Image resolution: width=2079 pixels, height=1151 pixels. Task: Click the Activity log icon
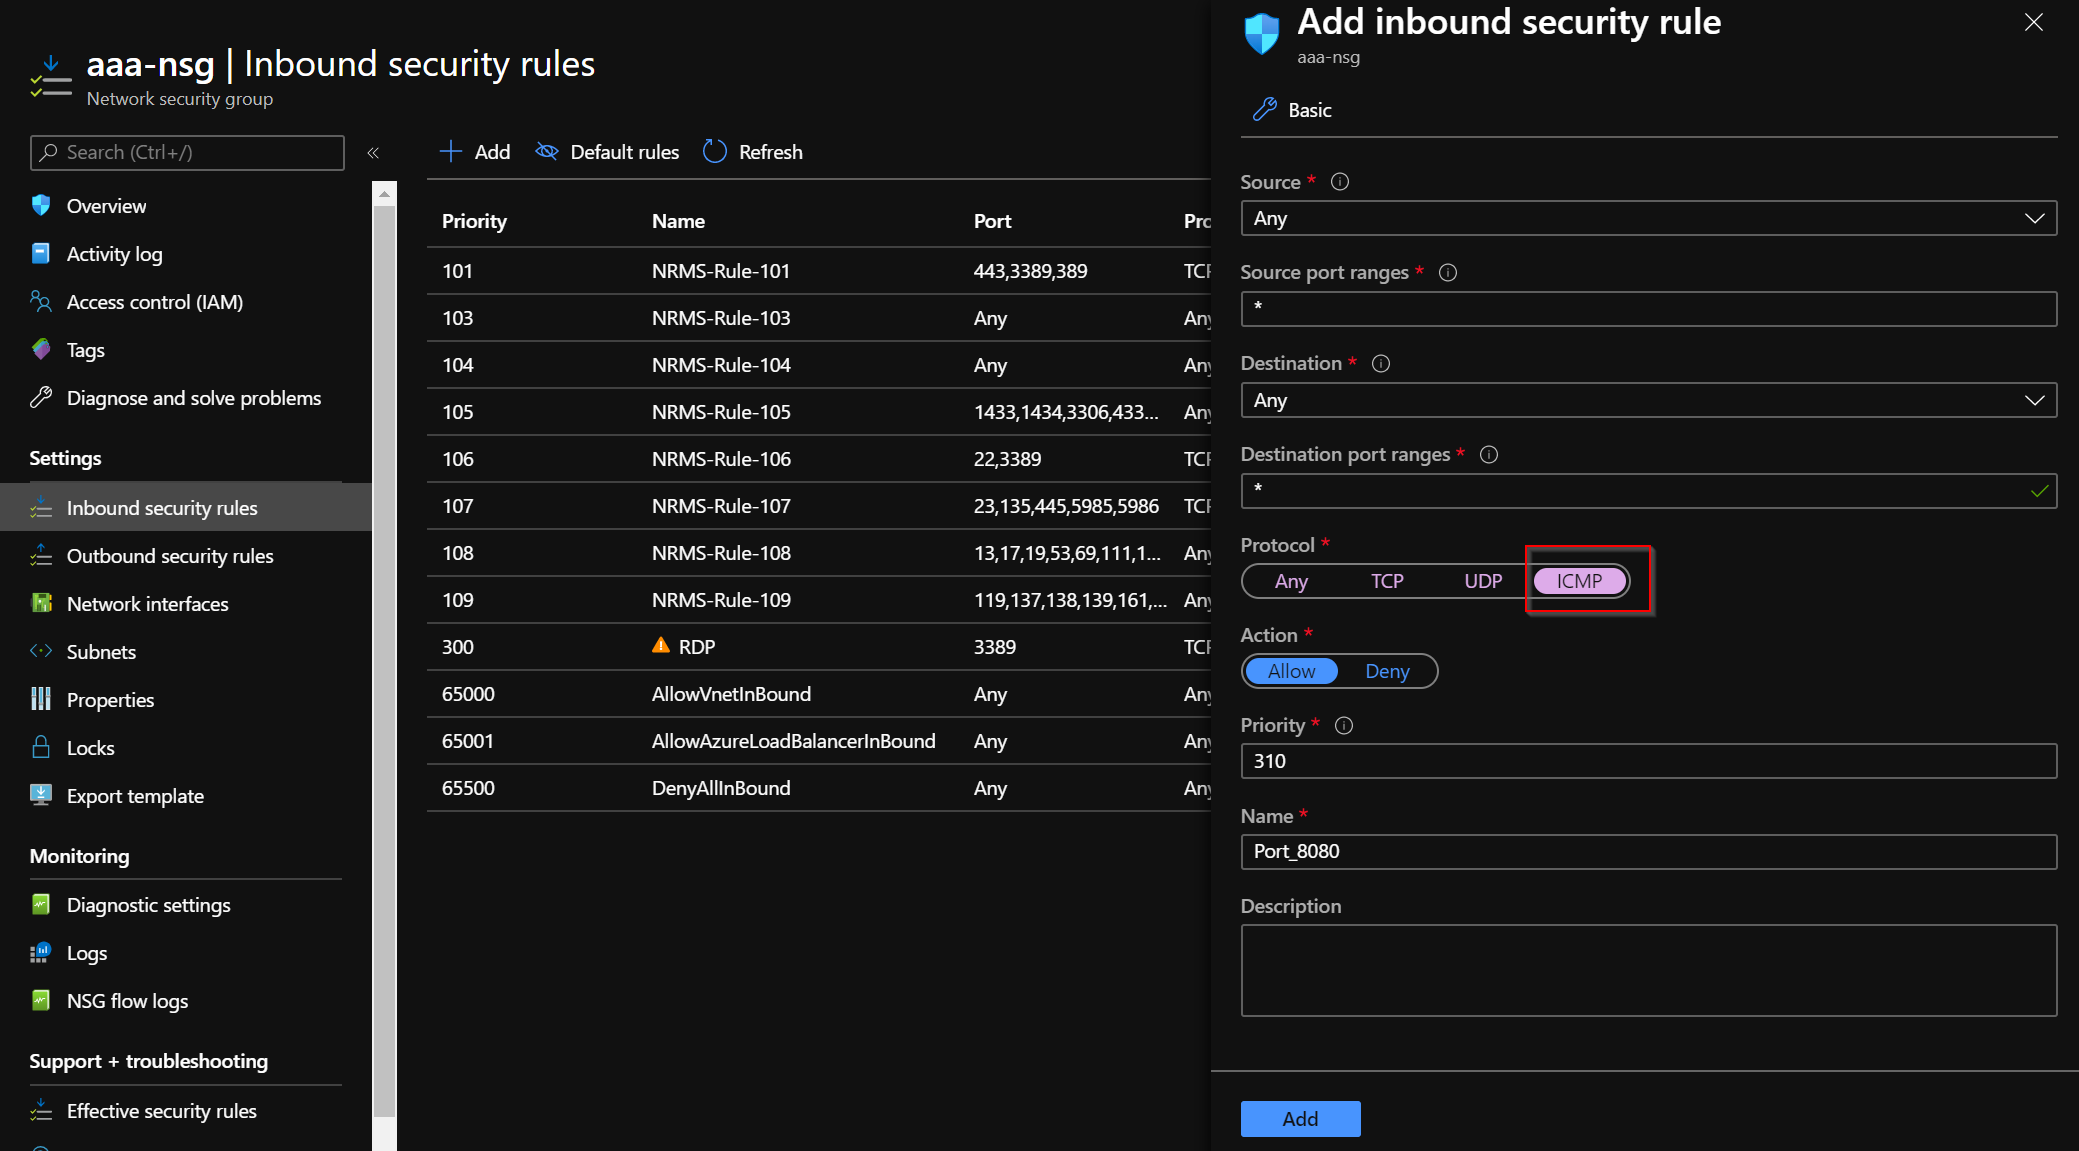tap(41, 253)
